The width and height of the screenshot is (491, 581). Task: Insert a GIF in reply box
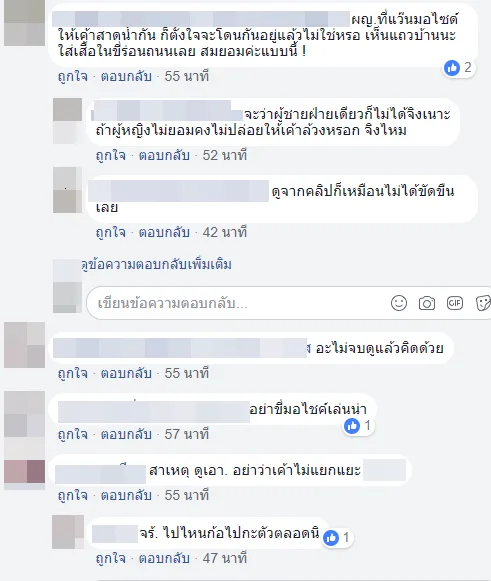(455, 303)
